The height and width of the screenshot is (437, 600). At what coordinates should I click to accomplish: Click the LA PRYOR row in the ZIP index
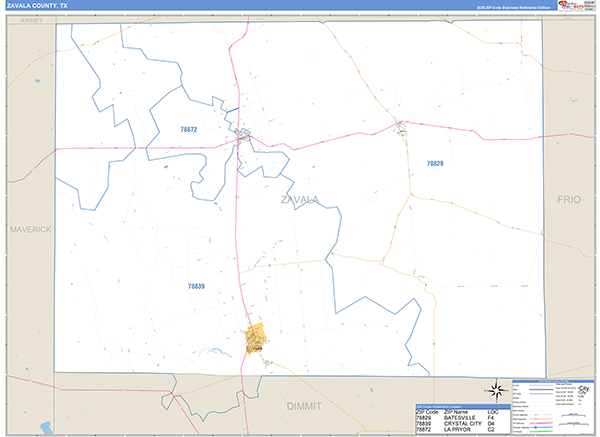pyautogui.click(x=463, y=430)
